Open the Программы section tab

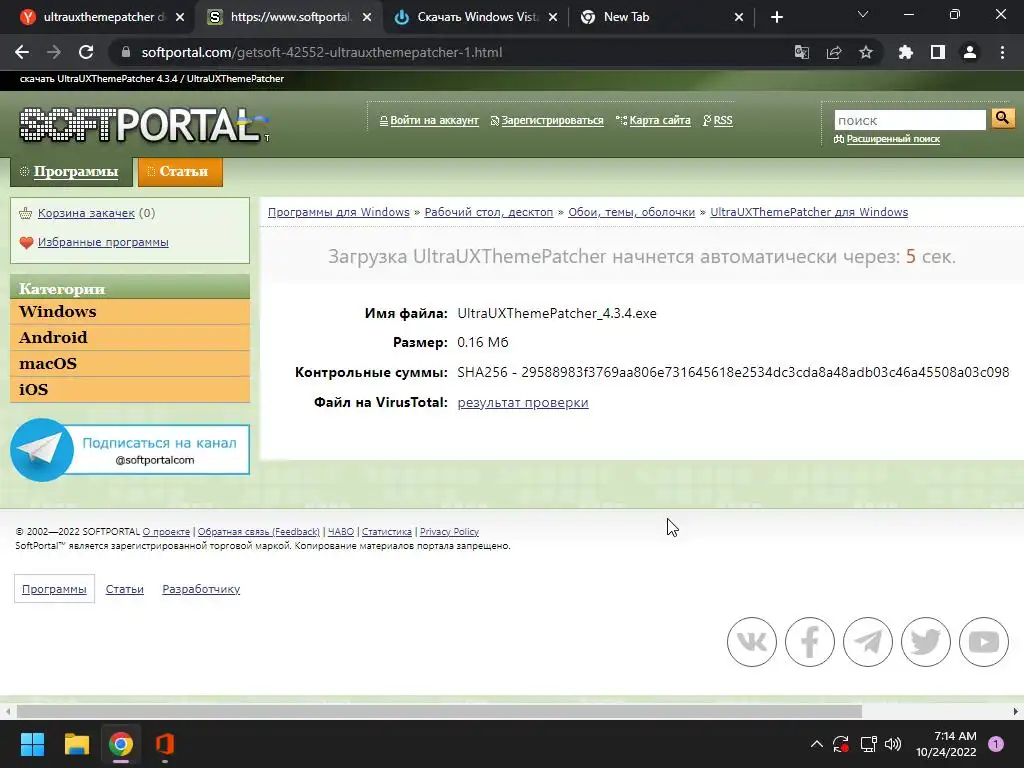71,172
